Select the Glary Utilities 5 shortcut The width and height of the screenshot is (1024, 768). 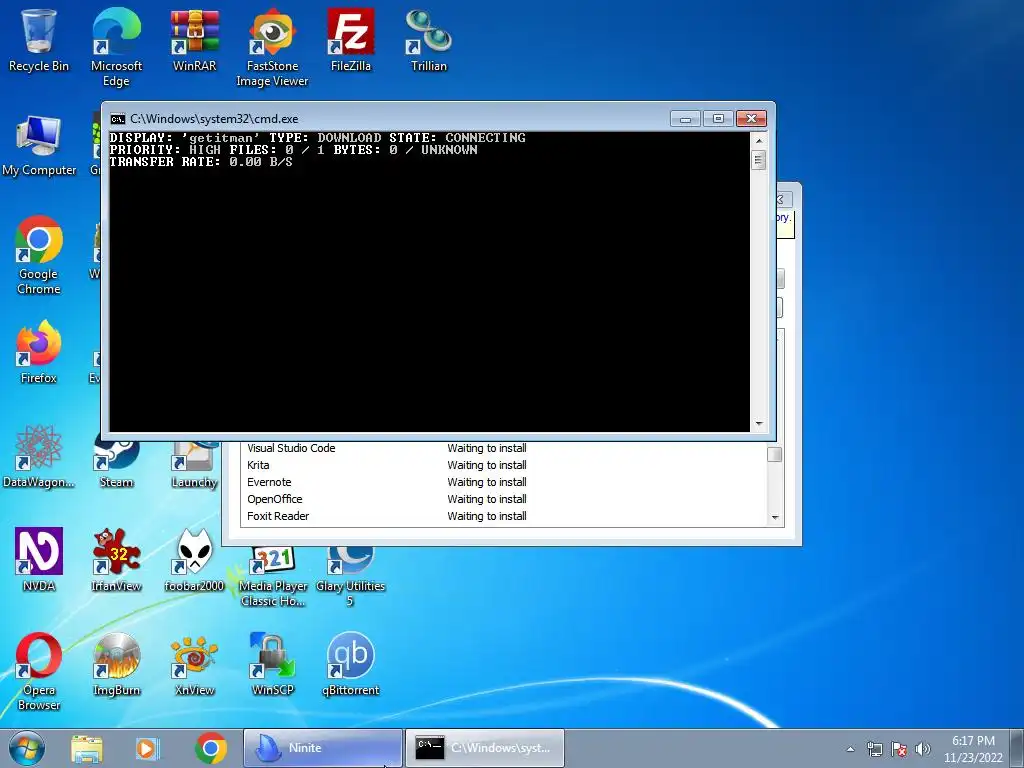pos(351,576)
